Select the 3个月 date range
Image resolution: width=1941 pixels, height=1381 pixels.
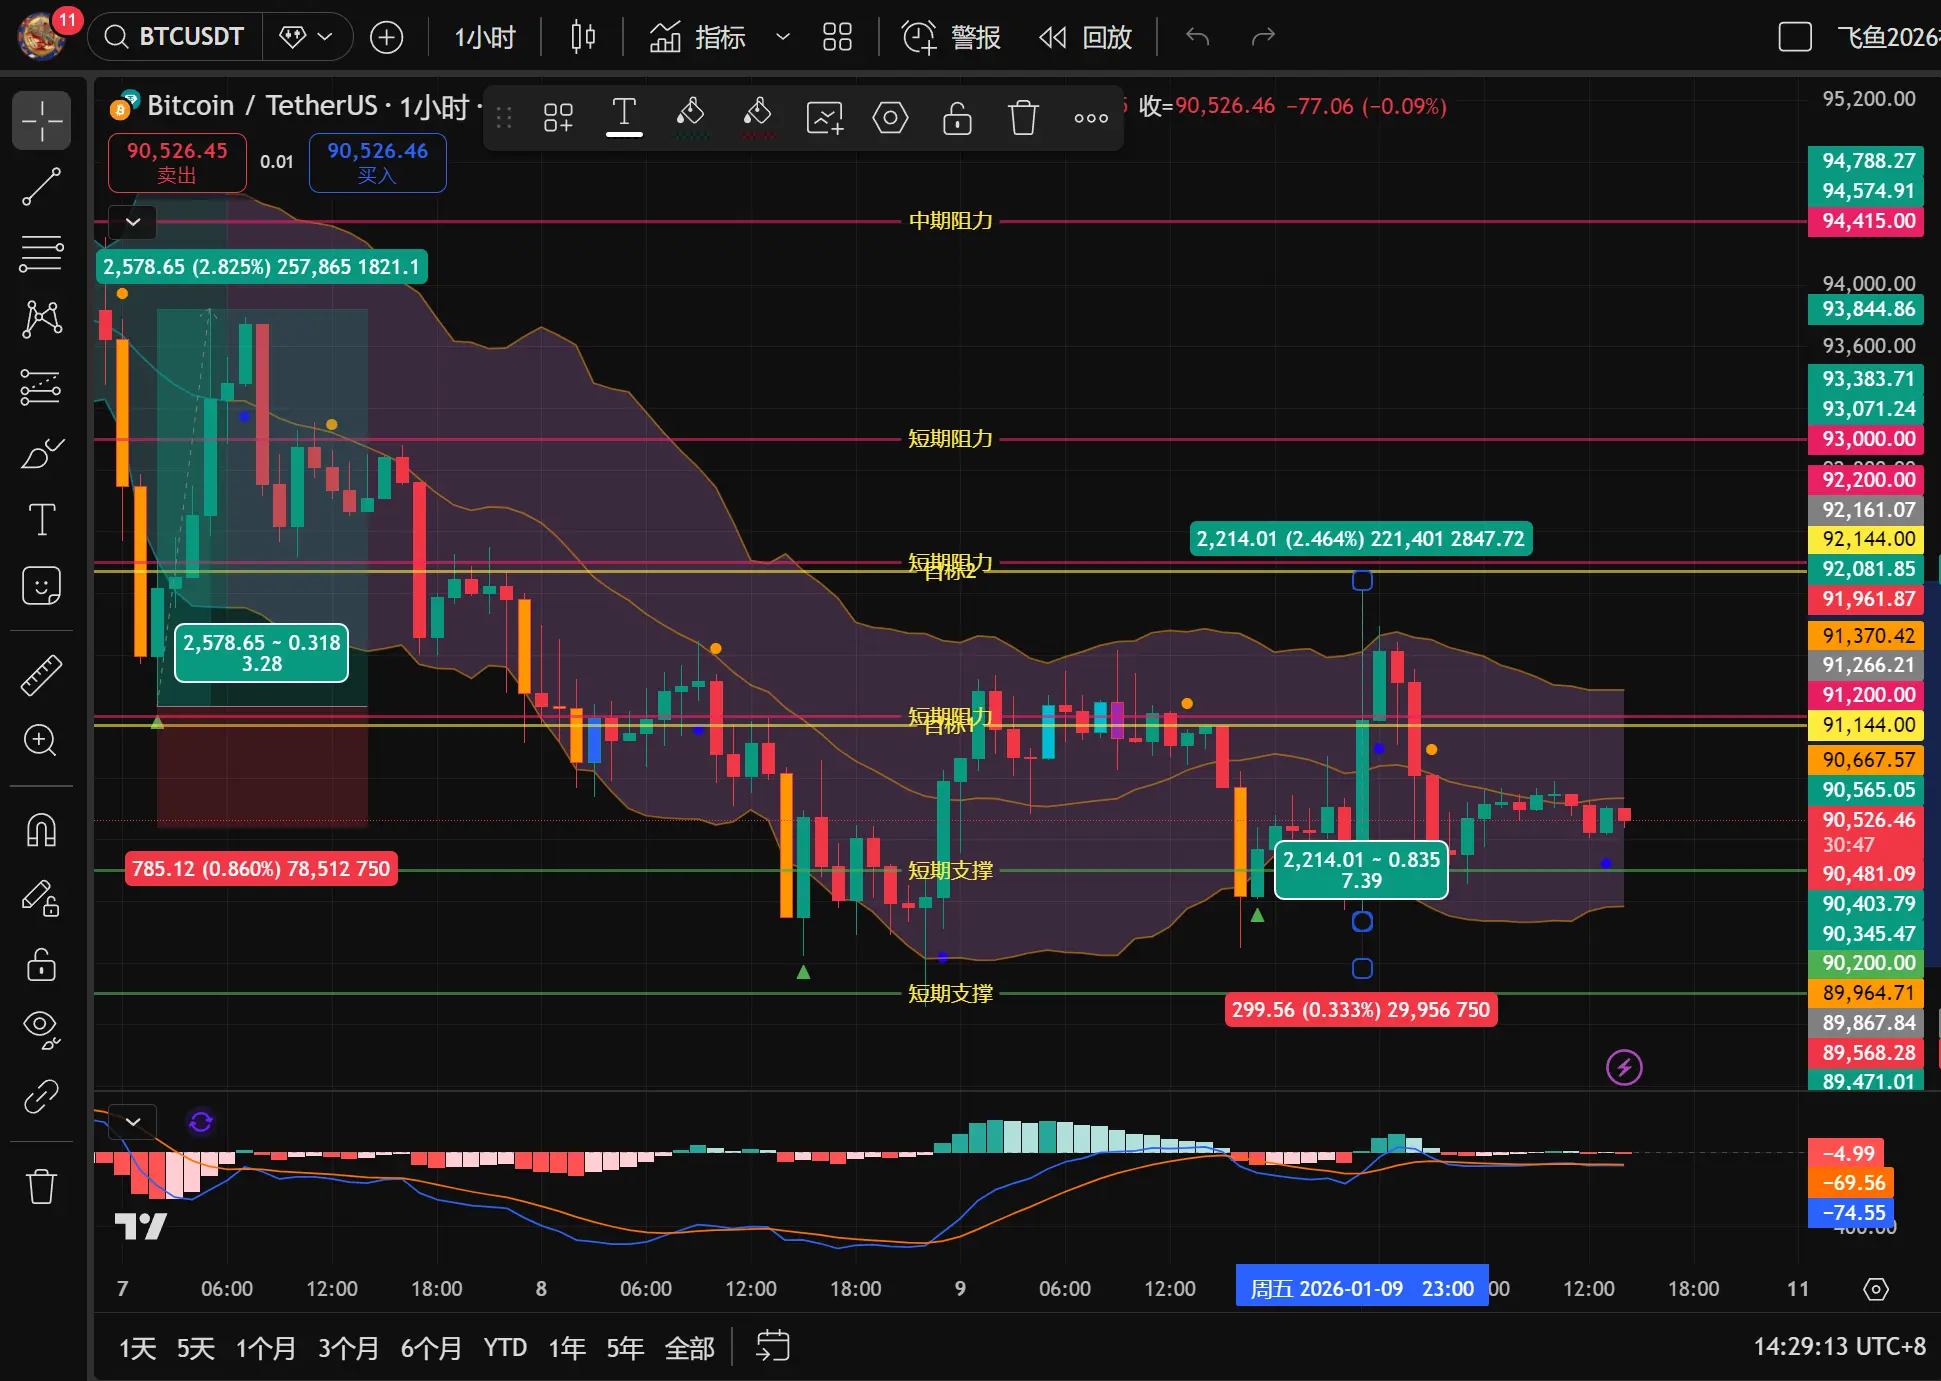[x=348, y=1348]
